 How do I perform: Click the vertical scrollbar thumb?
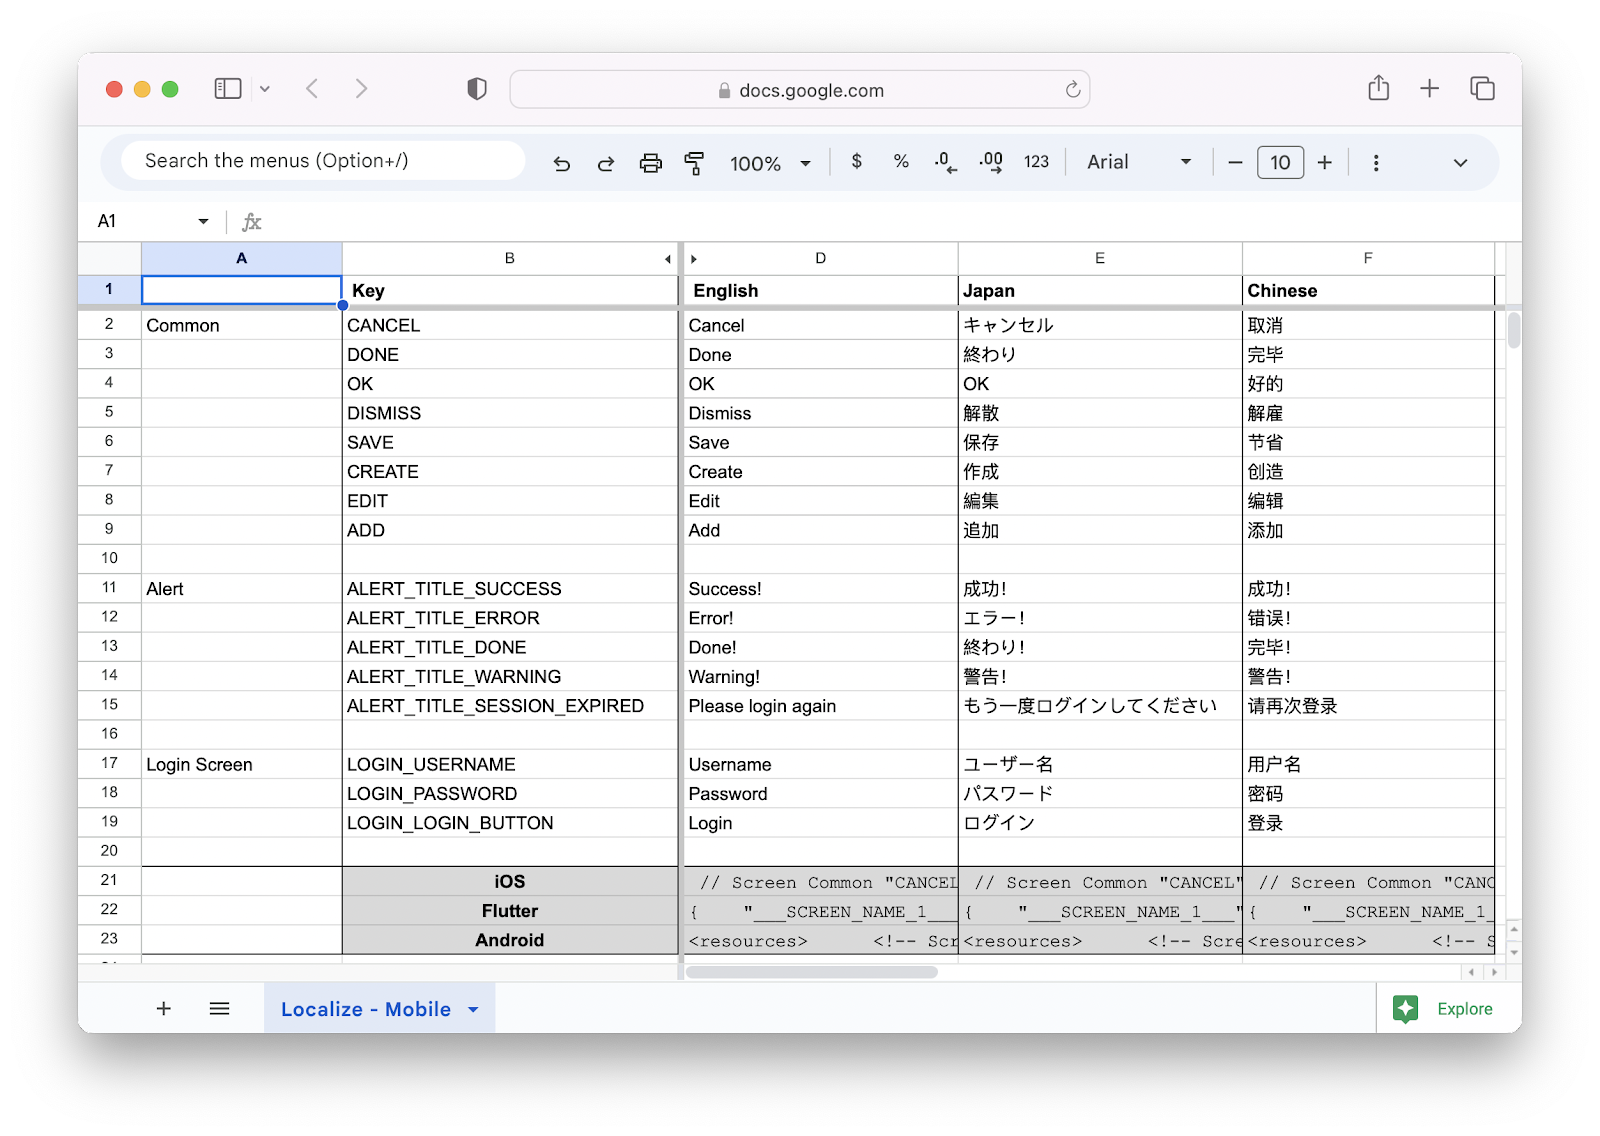pos(1514,329)
